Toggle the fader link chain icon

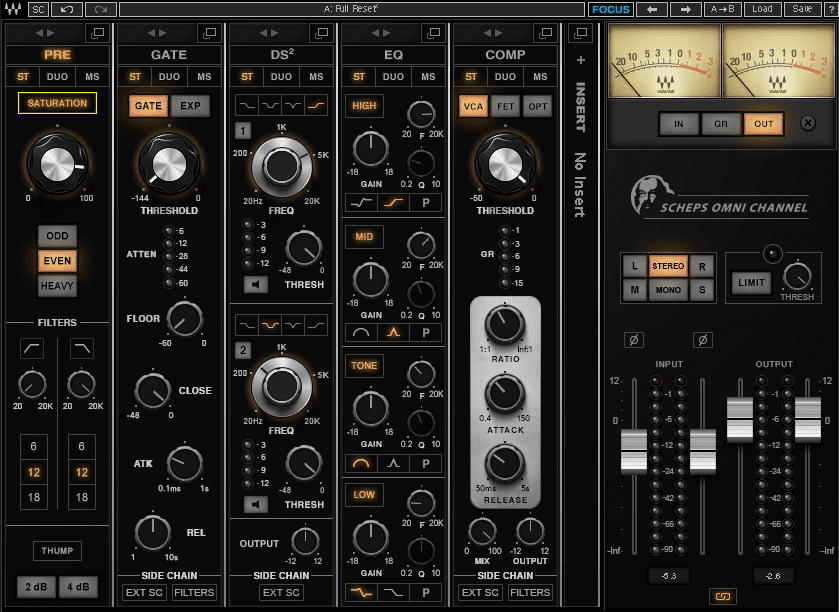point(722,596)
